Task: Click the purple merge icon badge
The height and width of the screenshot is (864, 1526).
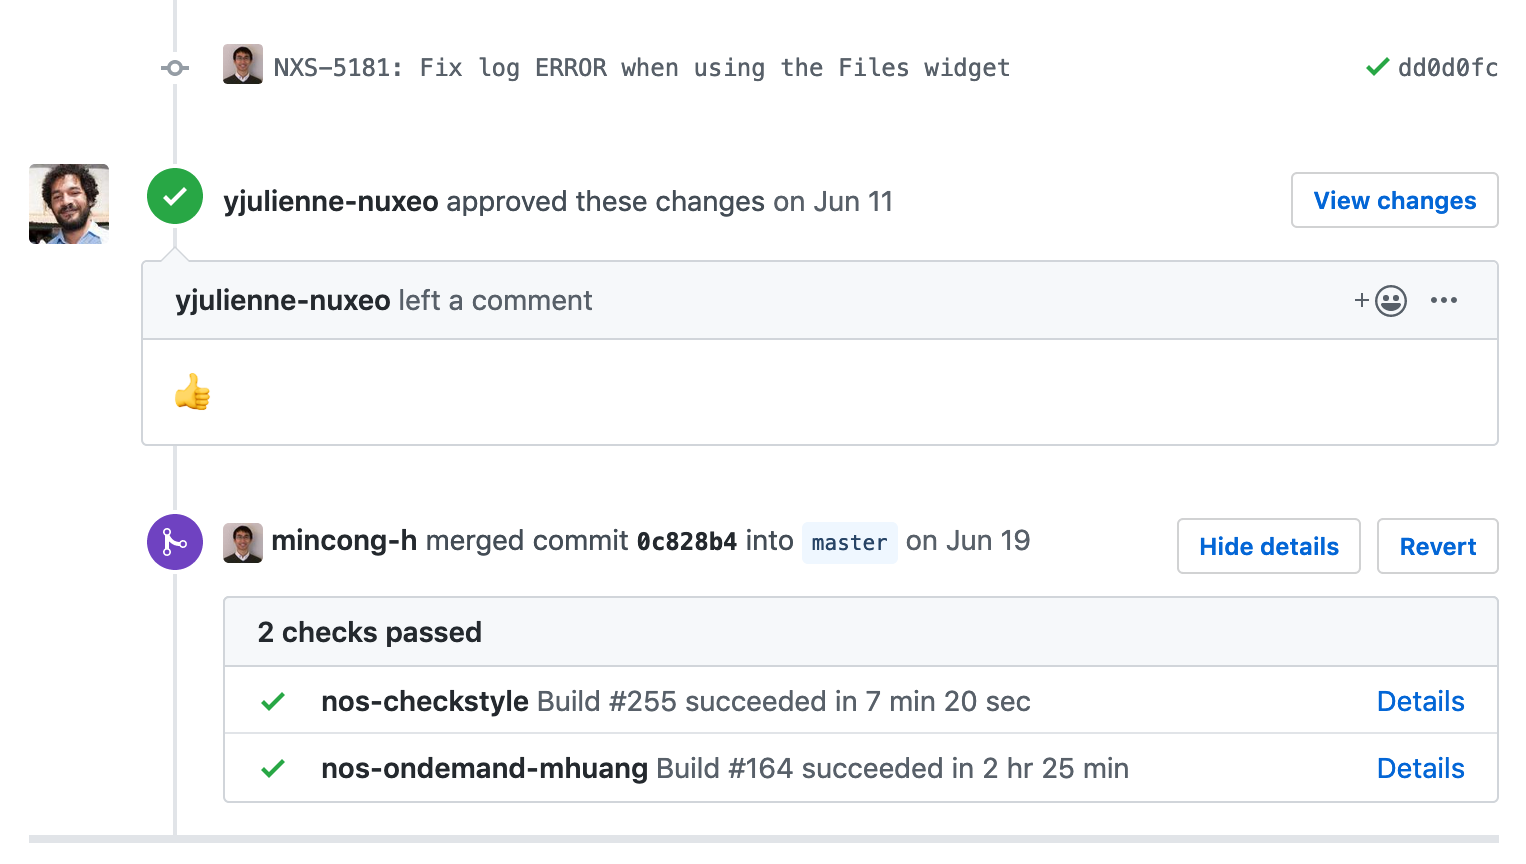Action: [175, 542]
